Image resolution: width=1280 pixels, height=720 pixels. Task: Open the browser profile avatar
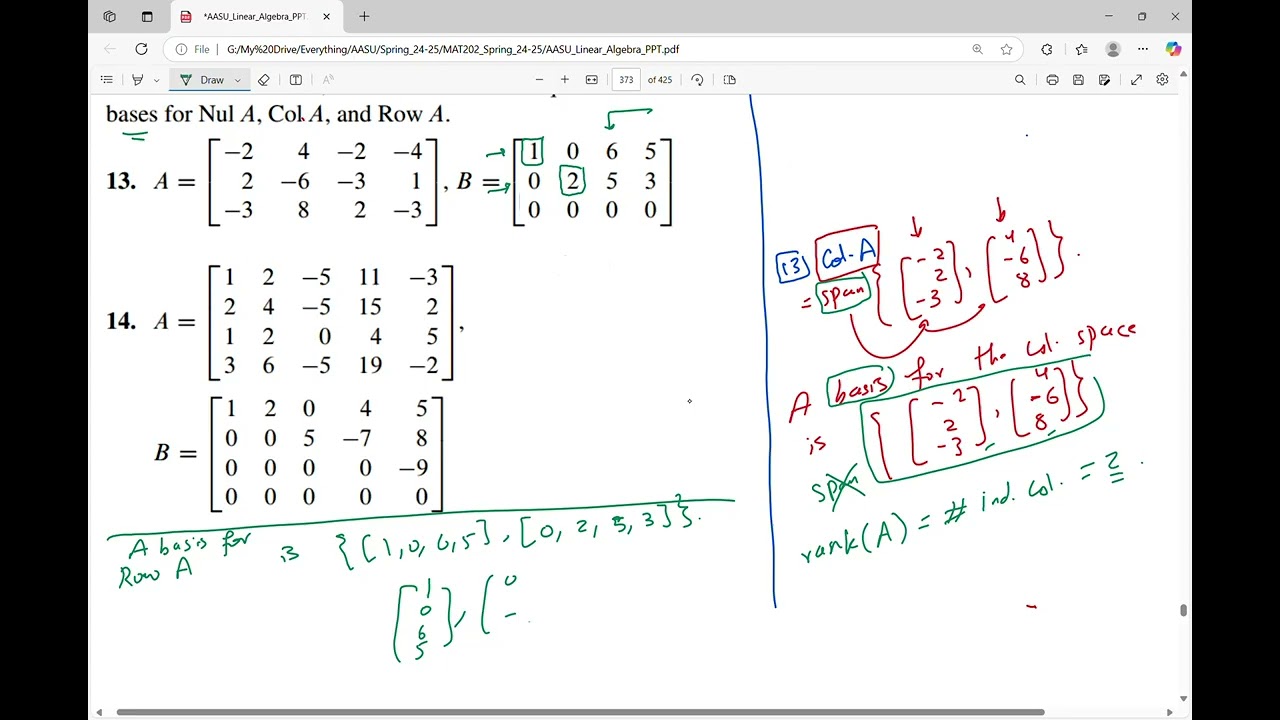pyautogui.click(x=1113, y=49)
